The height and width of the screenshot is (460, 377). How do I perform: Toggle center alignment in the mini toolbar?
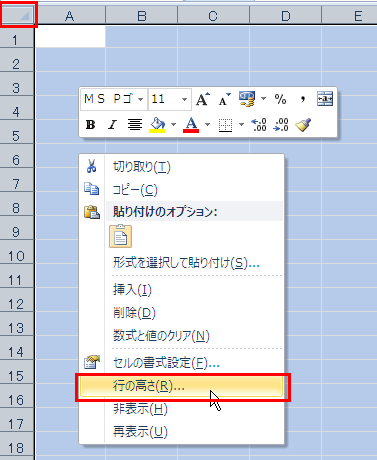[135, 125]
